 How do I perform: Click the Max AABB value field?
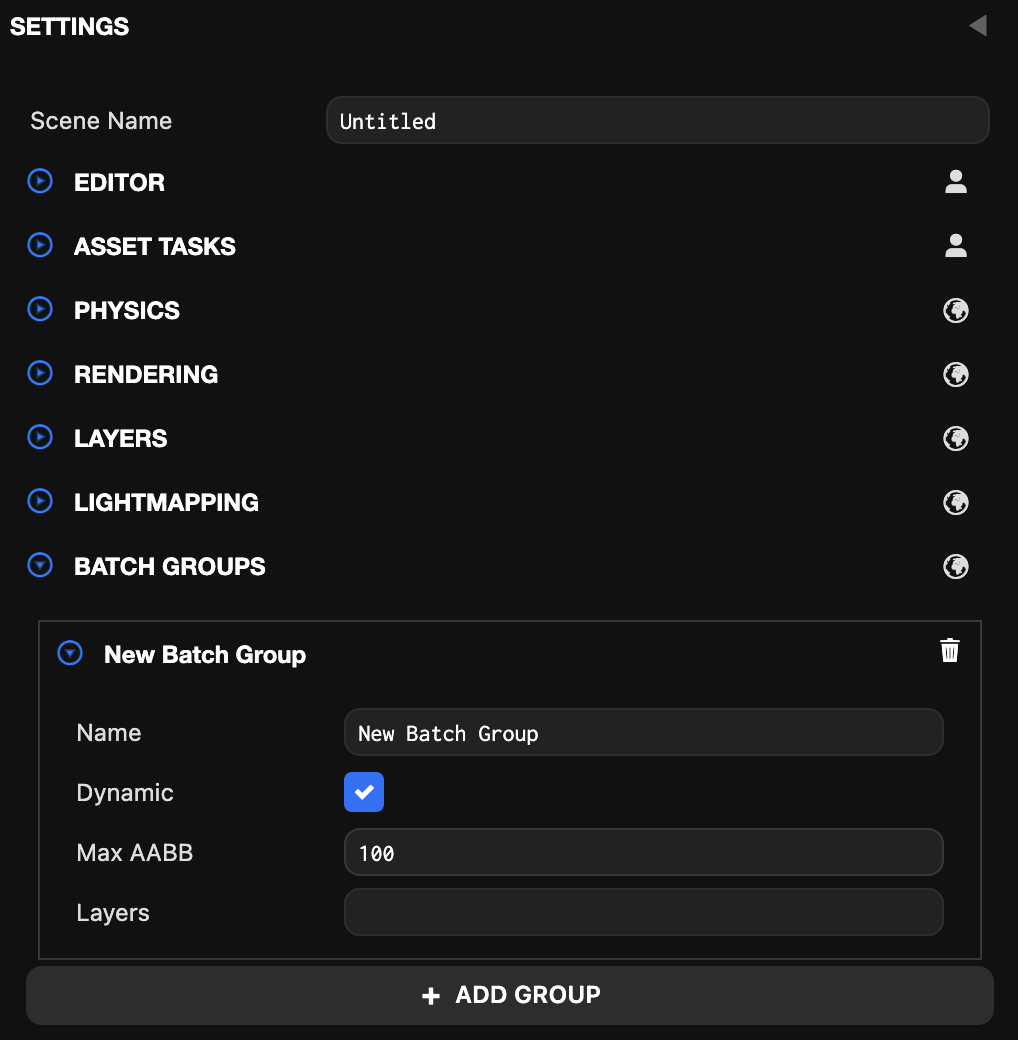click(x=643, y=852)
